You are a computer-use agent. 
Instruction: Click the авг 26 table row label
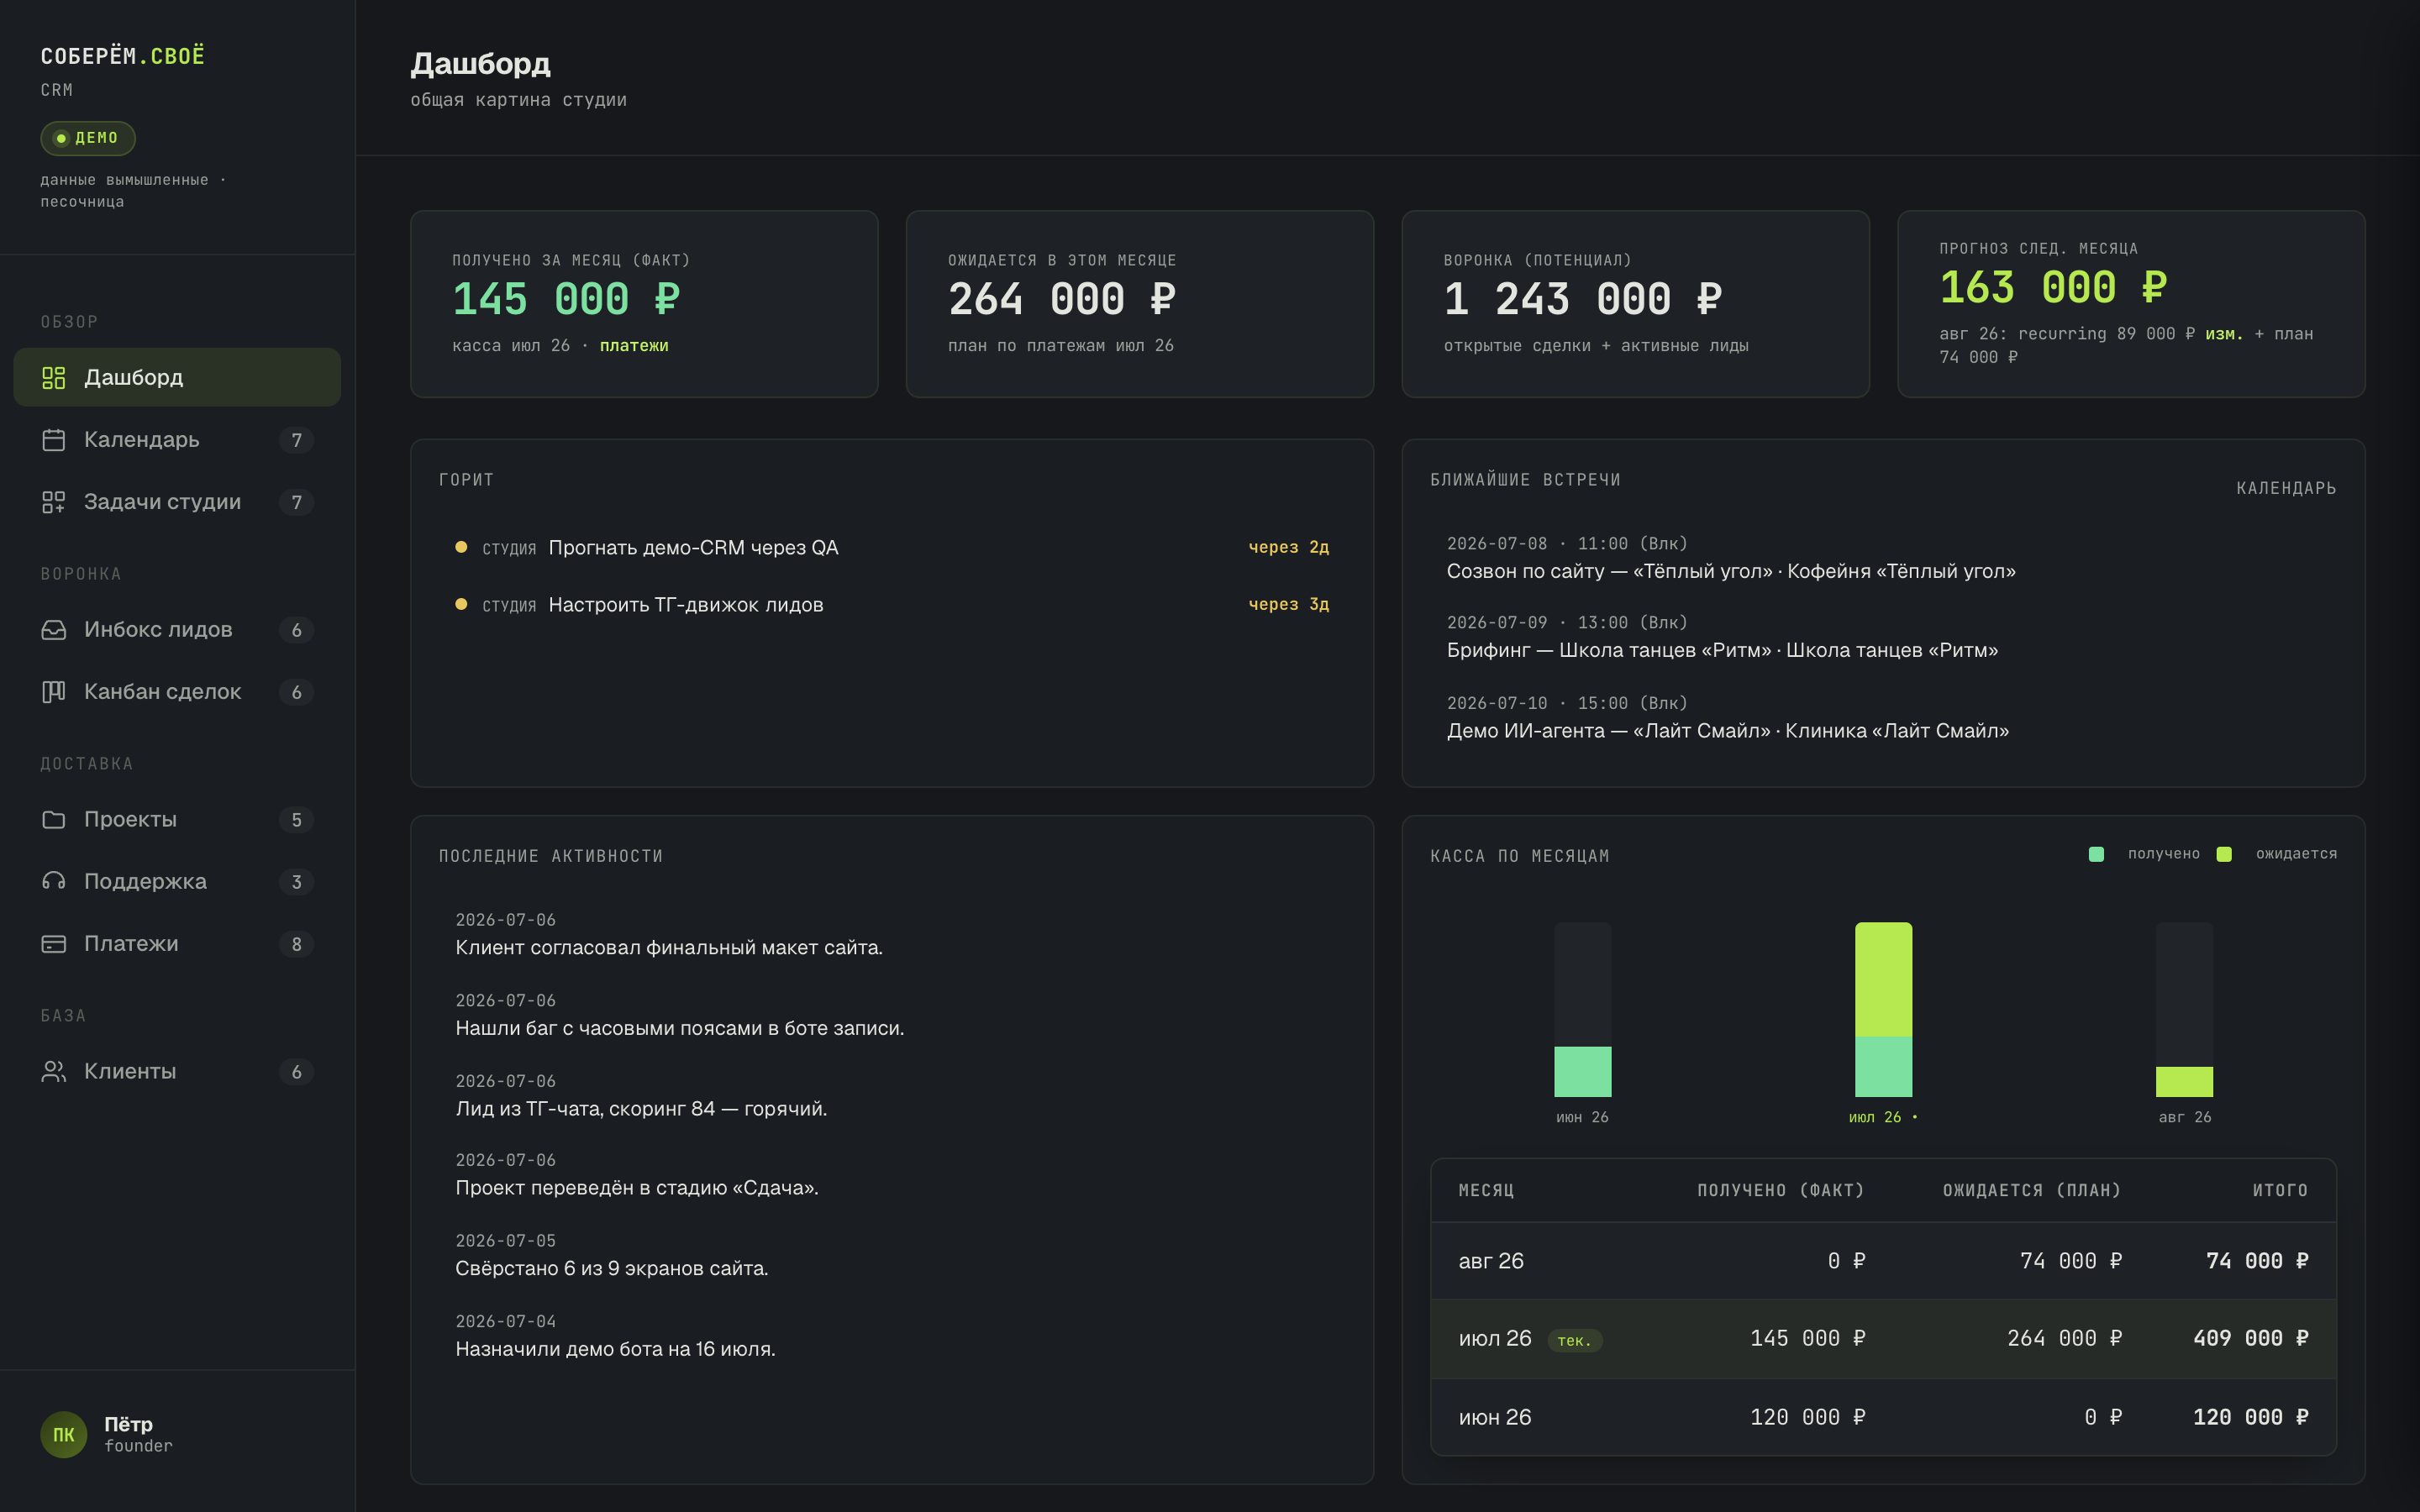(1491, 1261)
